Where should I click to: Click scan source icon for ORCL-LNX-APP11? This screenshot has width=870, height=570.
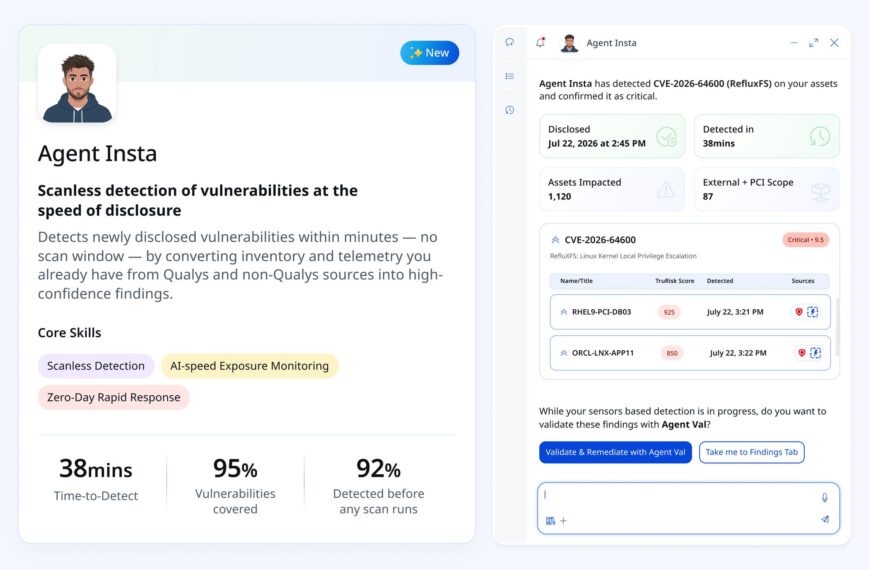(815, 352)
